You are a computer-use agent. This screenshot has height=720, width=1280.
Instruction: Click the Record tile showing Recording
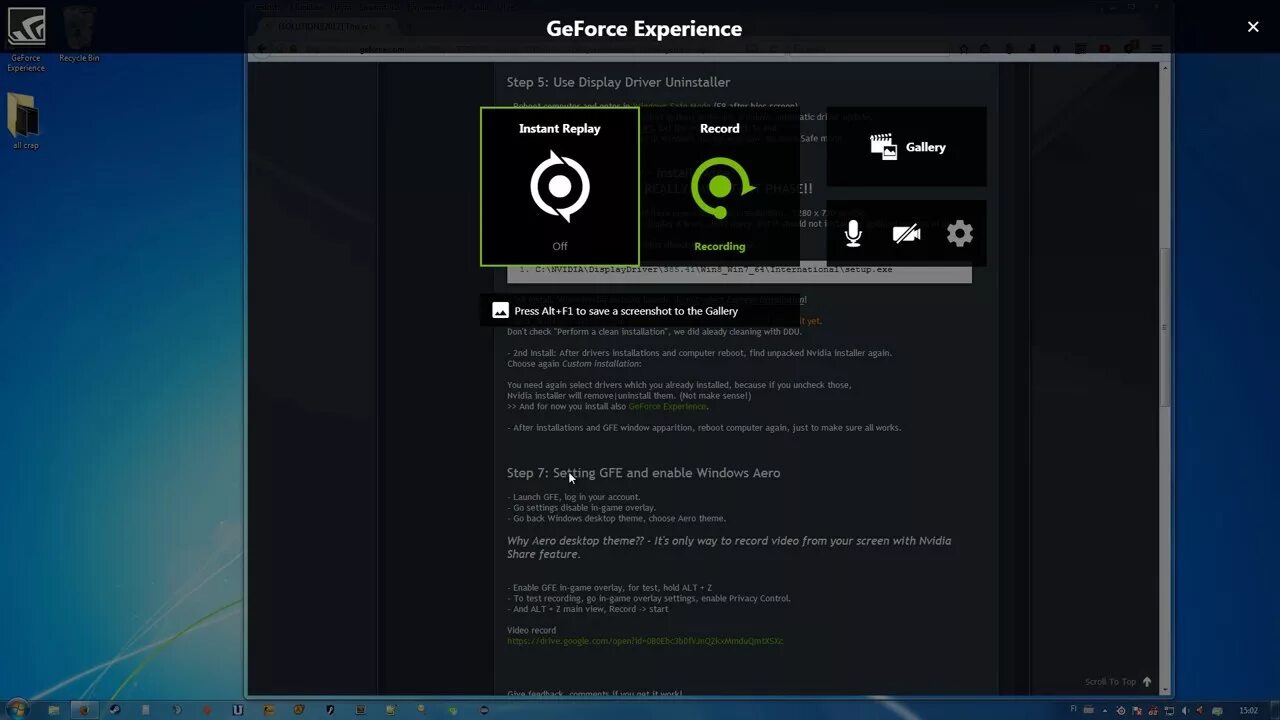(x=720, y=187)
